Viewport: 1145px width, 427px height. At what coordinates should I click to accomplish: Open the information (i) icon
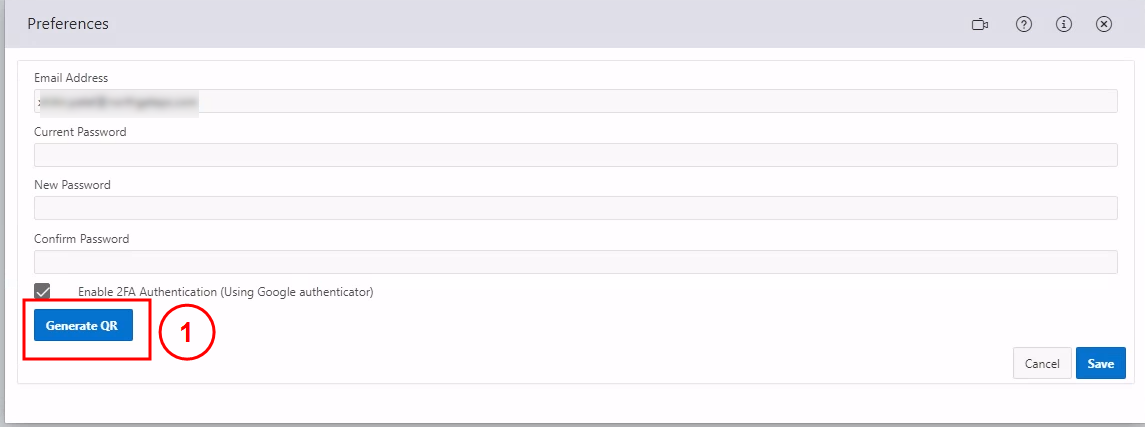(1064, 24)
